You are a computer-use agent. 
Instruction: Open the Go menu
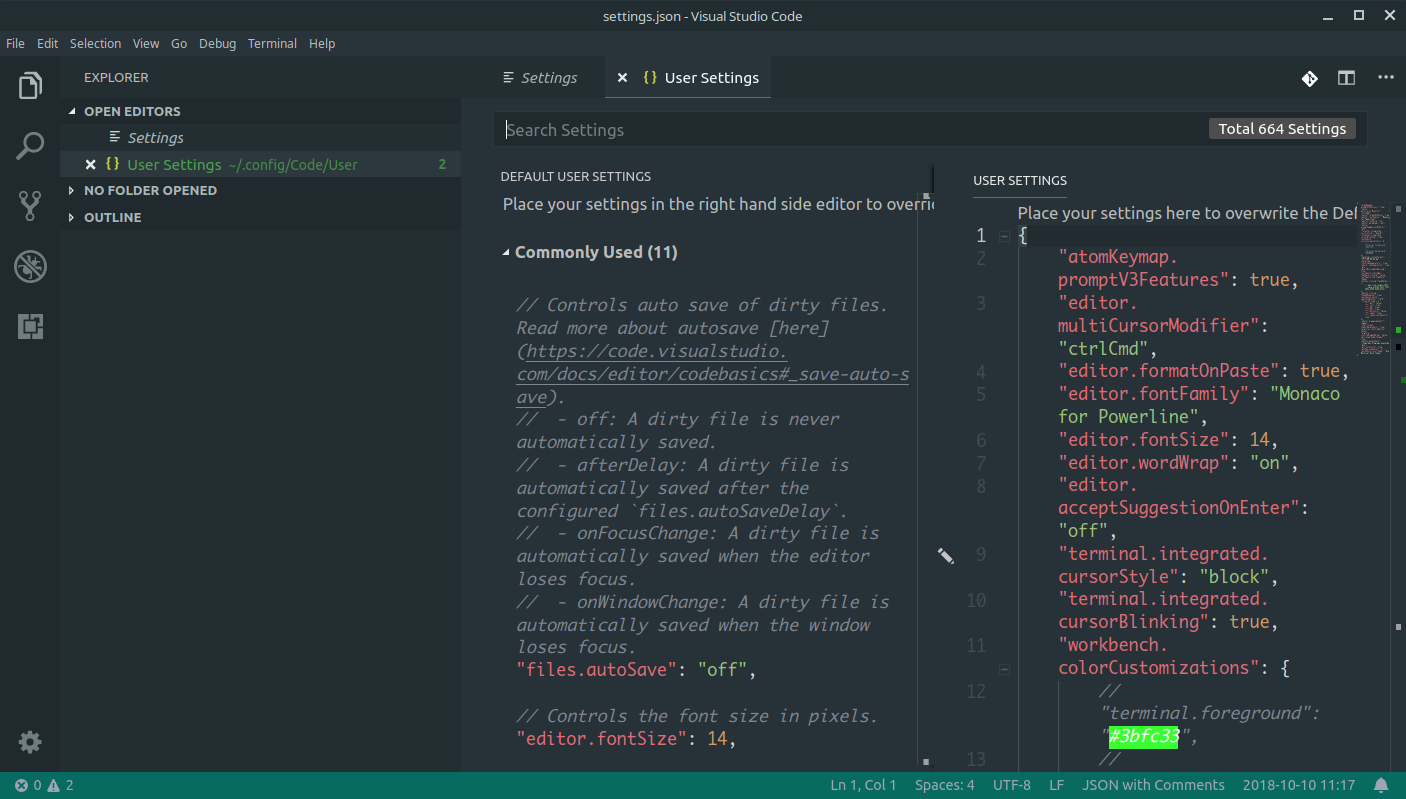point(179,44)
